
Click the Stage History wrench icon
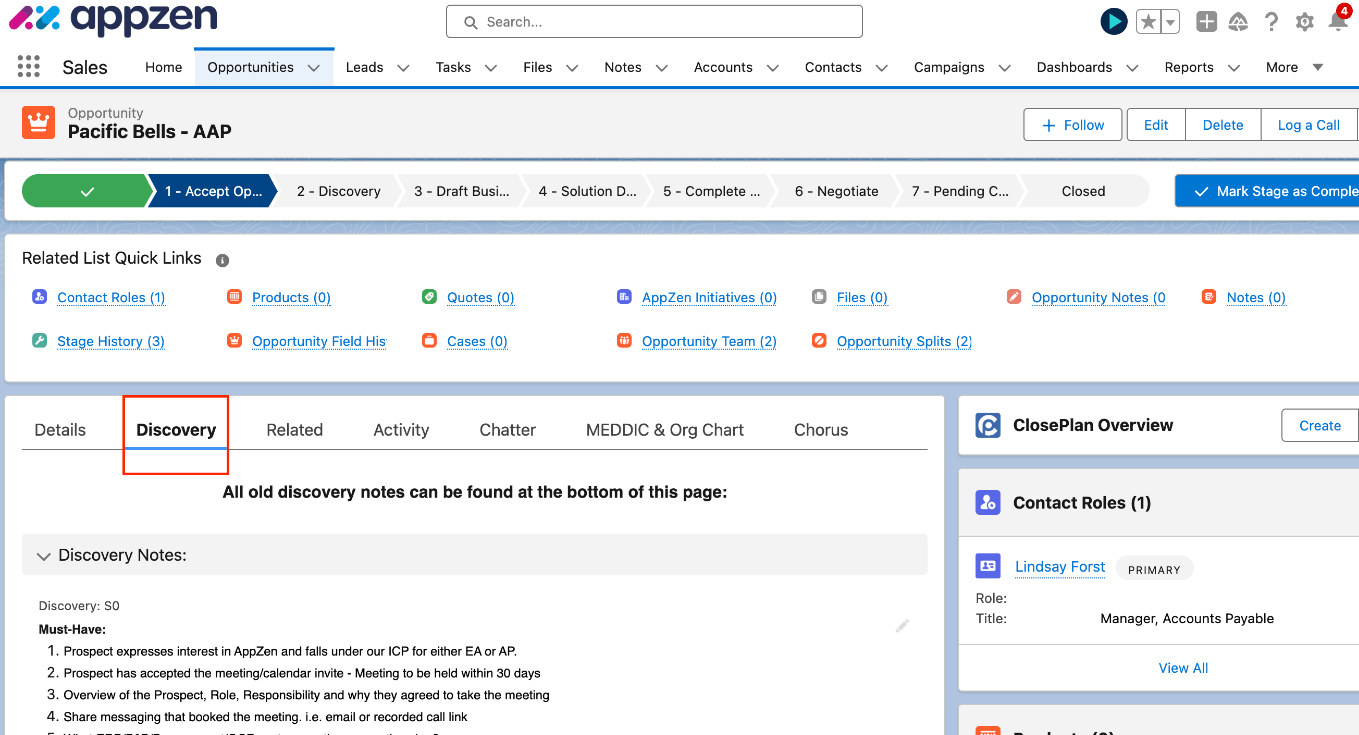pos(39,341)
